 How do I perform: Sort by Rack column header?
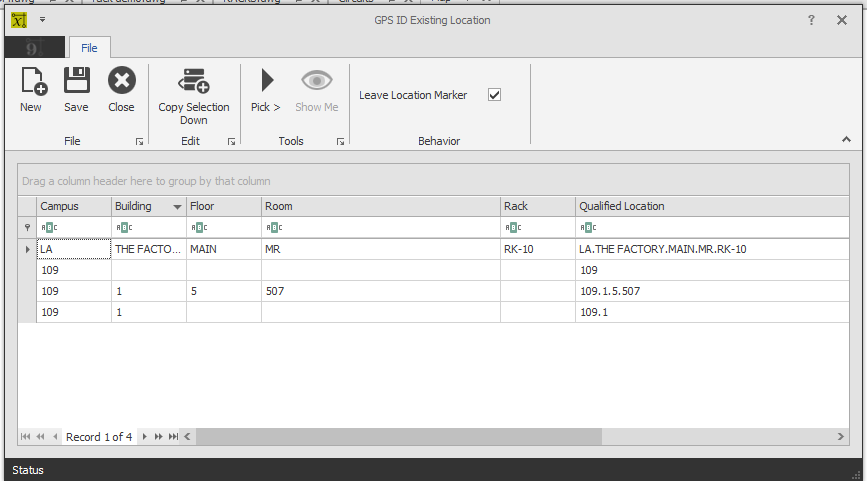point(538,206)
